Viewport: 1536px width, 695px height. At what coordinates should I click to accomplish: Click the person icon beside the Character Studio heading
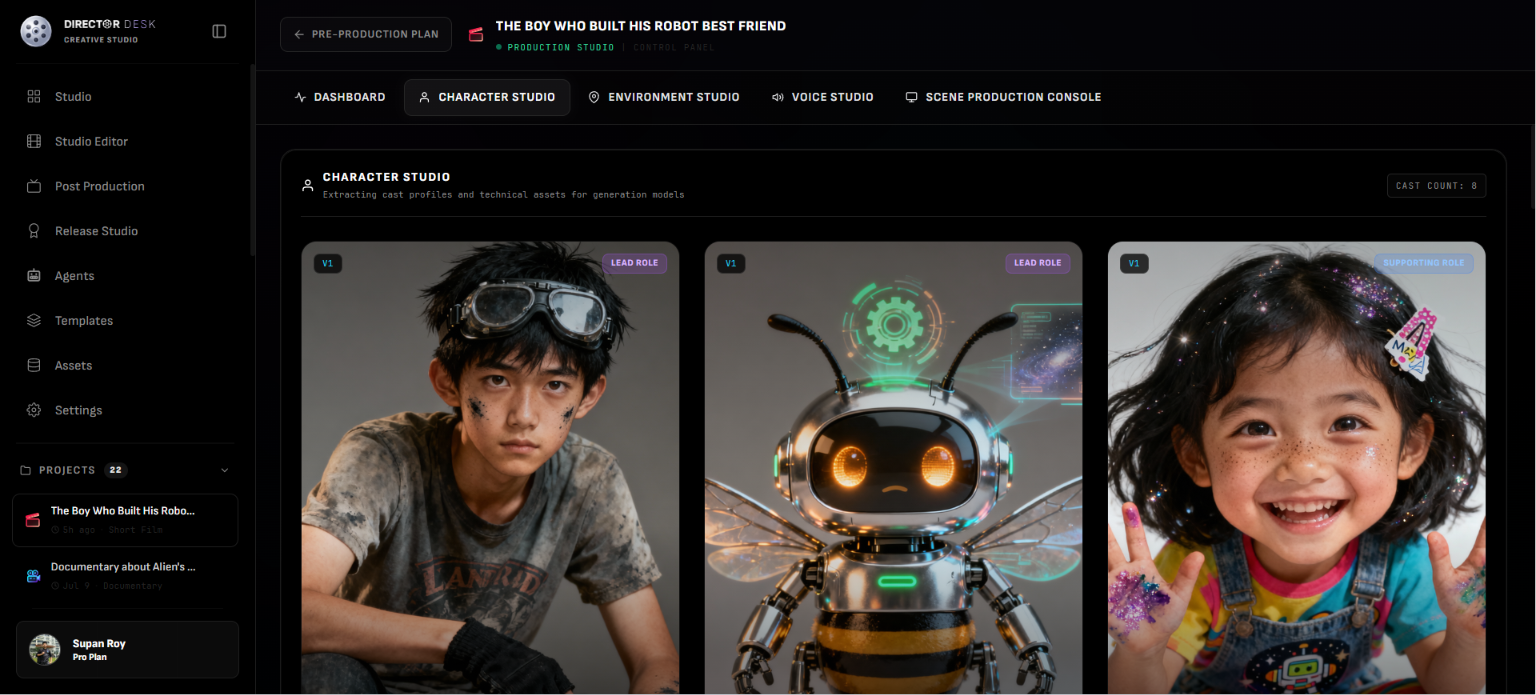(308, 186)
